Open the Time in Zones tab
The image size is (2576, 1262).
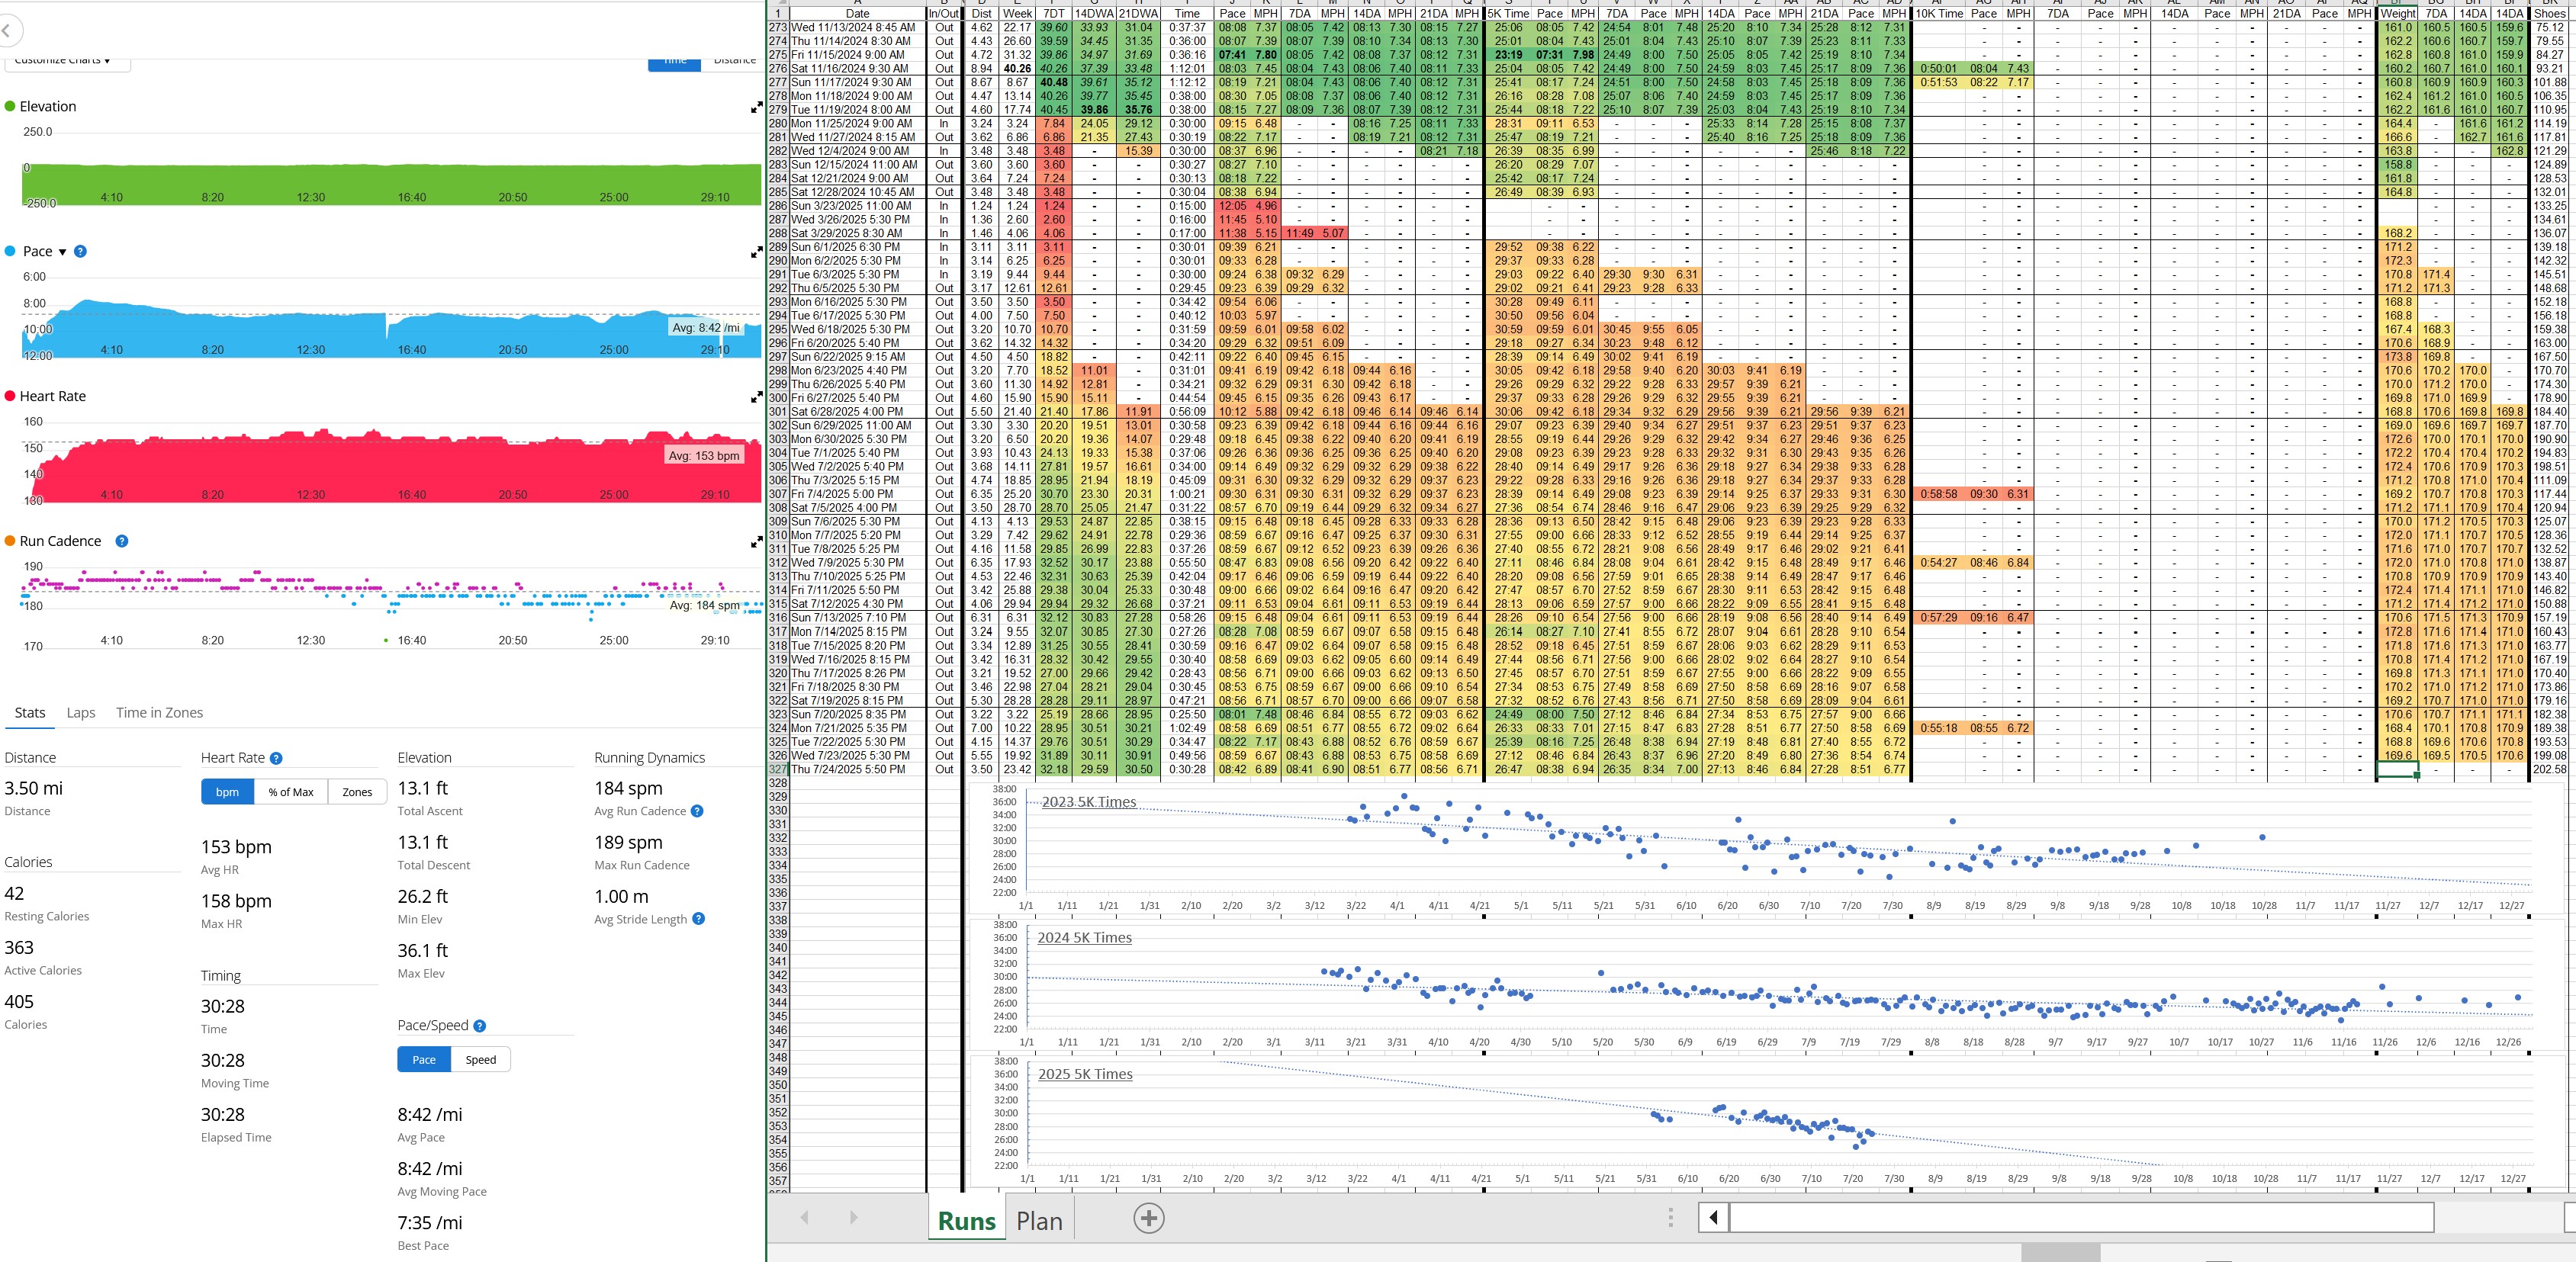[x=159, y=713]
